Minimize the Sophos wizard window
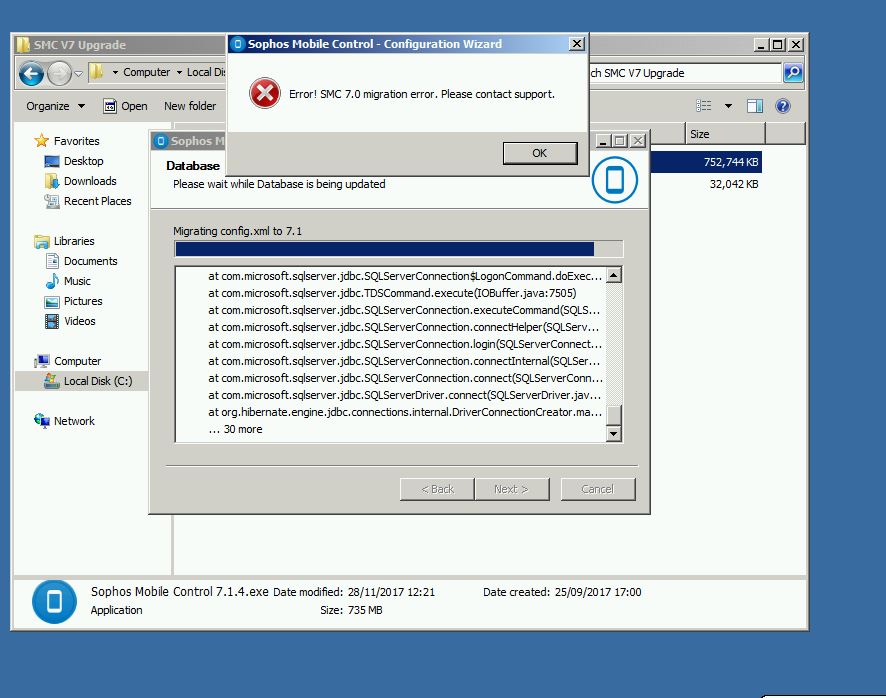Screen dimensions: 886x698 [x=603, y=141]
